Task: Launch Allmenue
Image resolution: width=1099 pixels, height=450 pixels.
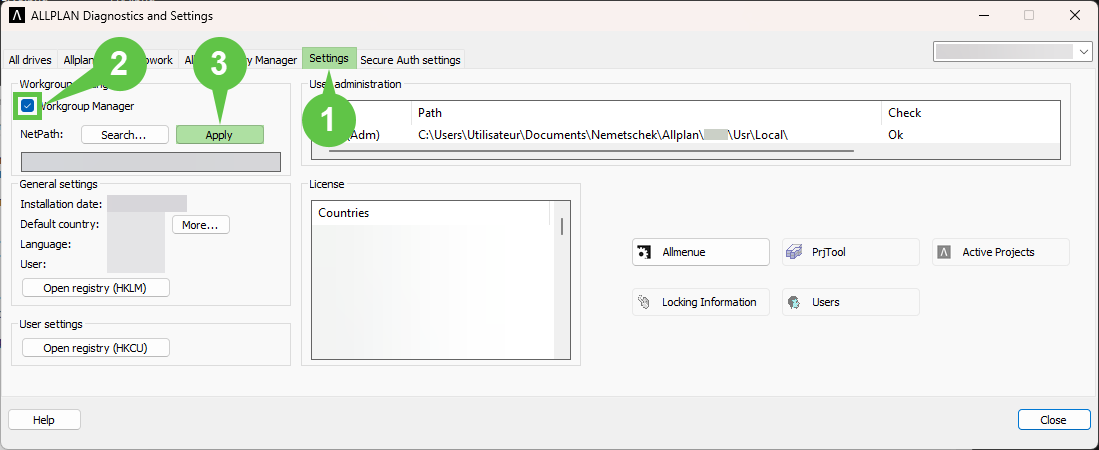Action: tap(701, 252)
